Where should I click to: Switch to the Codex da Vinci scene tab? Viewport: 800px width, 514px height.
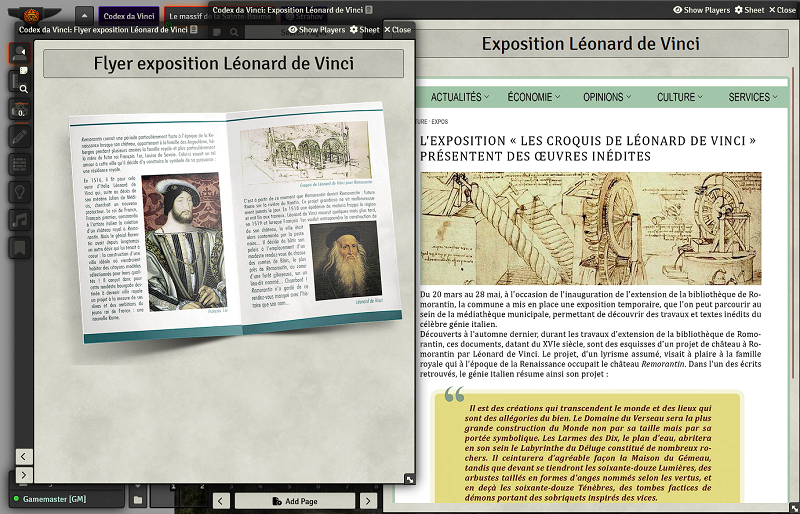coord(128,16)
